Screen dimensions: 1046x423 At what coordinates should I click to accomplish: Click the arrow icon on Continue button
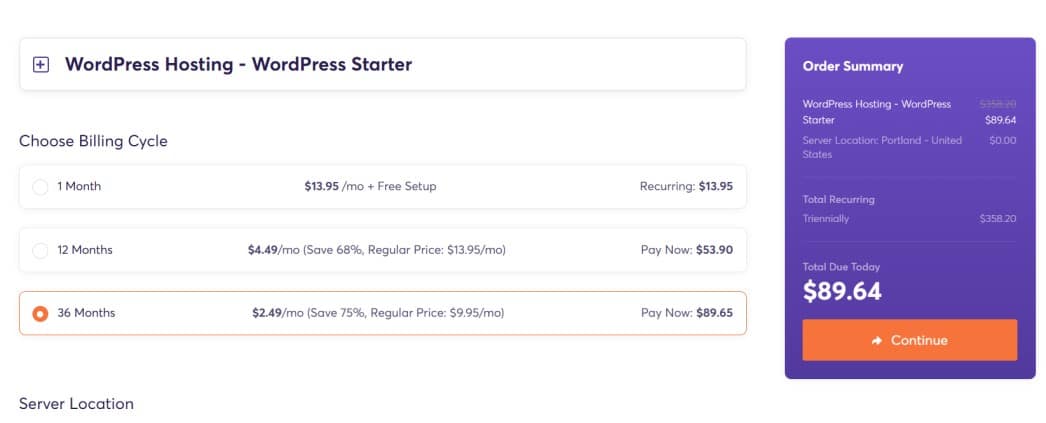coord(877,341)
